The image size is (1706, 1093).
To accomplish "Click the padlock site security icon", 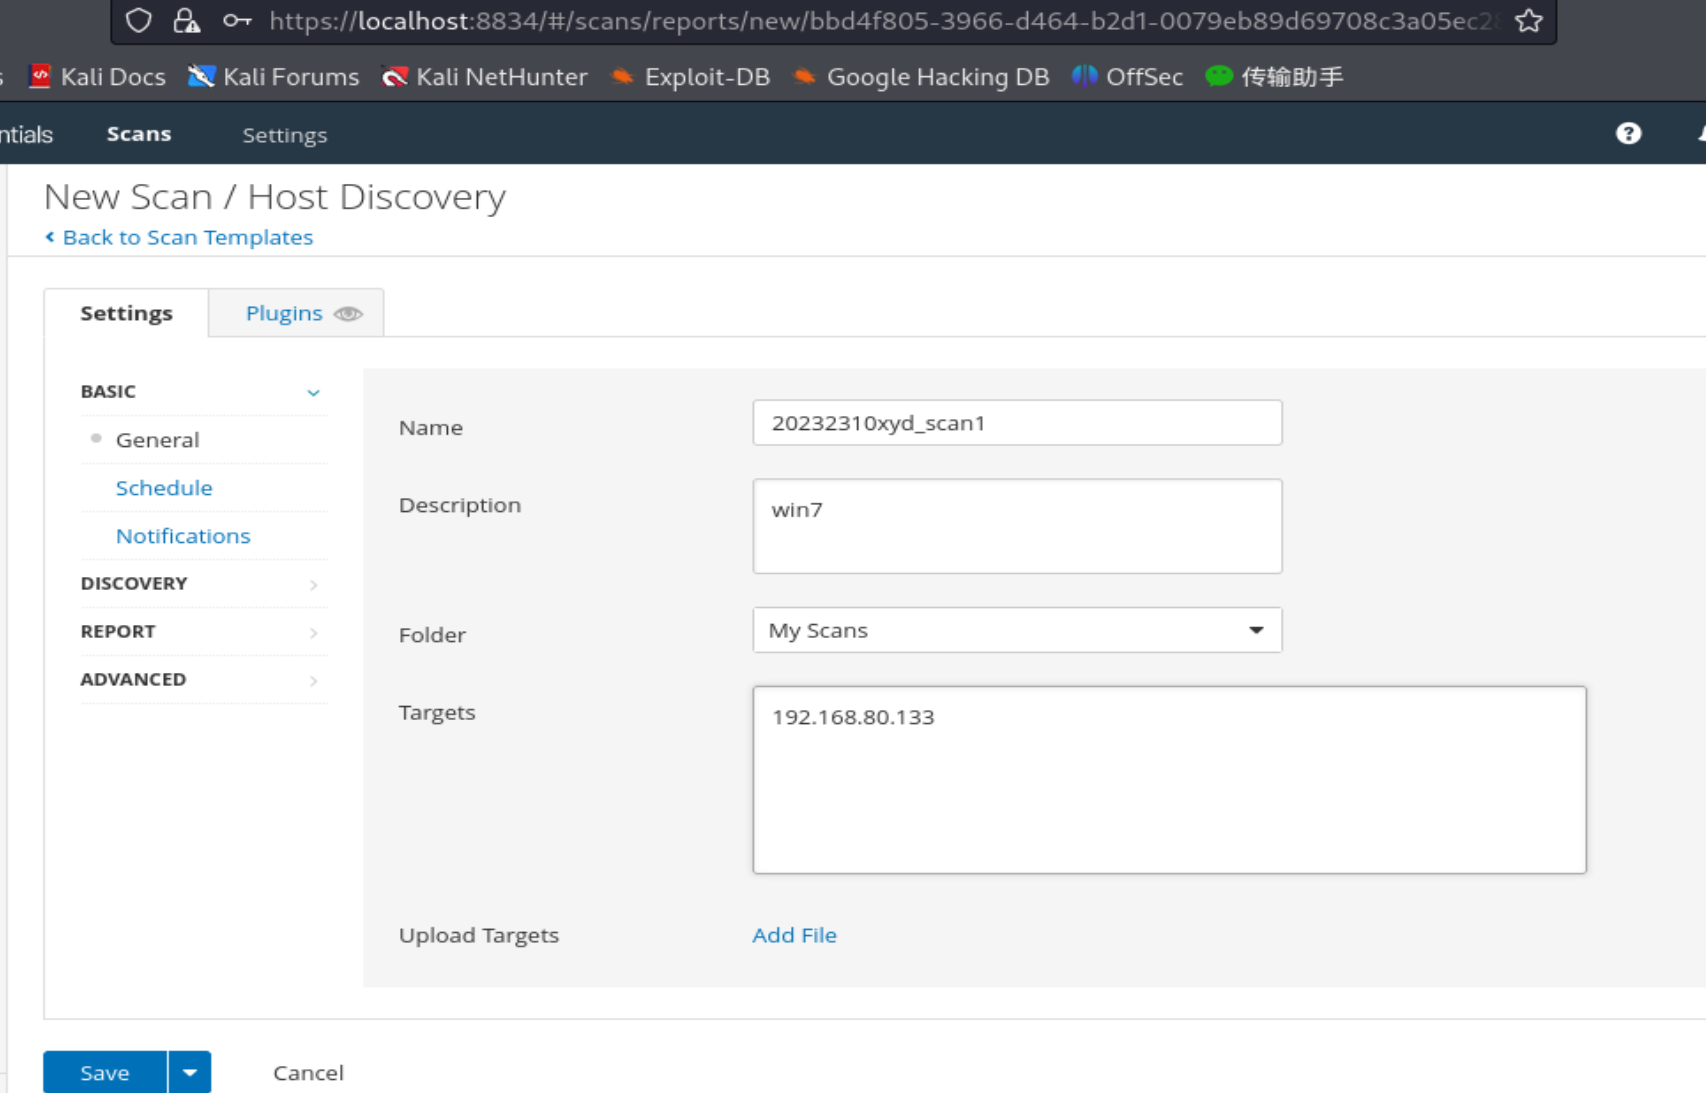I will [x=186, y=20].
